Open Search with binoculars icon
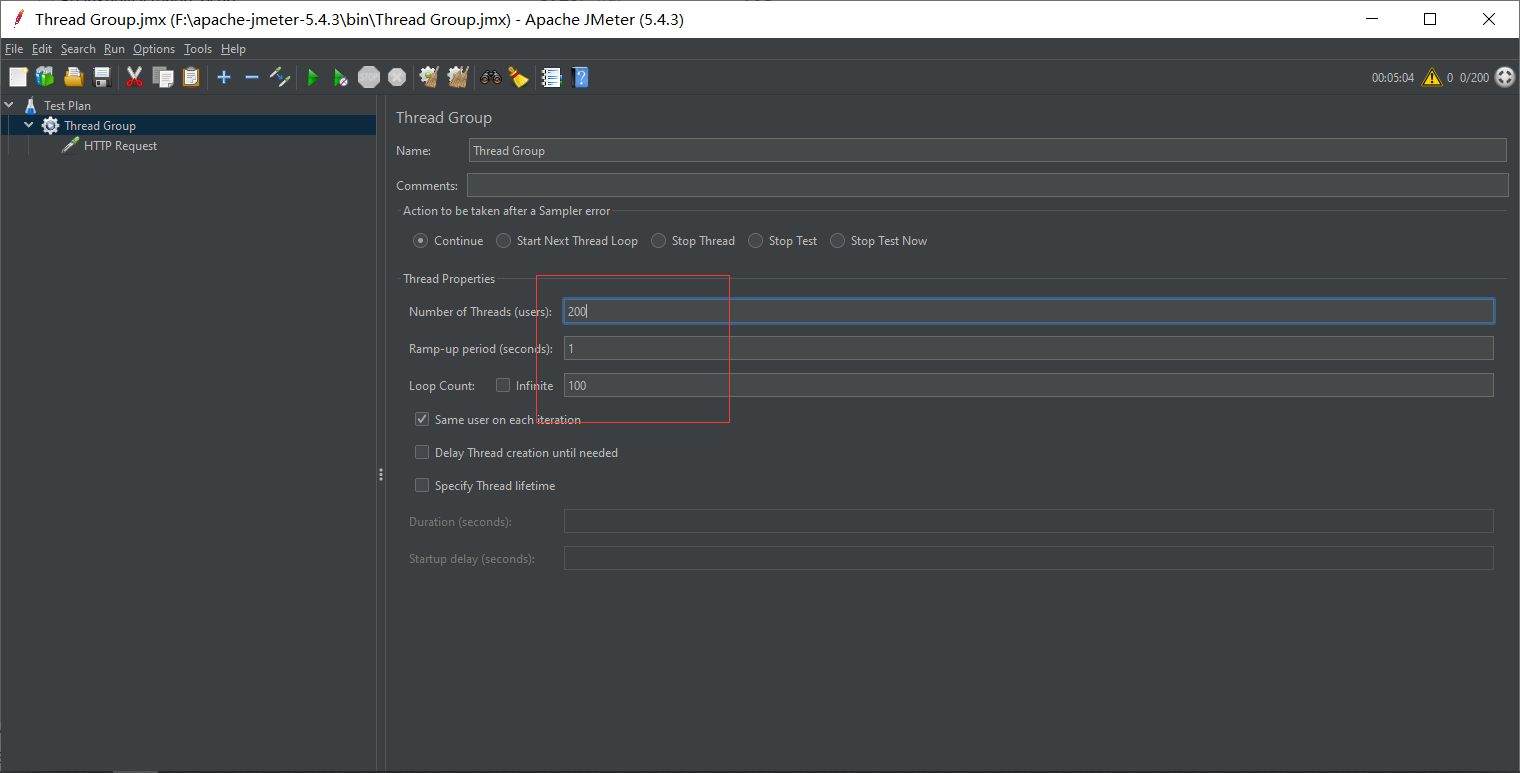The width and height of the screenshot is (1520, 773). pyautogui.click(x=490, y=77)
